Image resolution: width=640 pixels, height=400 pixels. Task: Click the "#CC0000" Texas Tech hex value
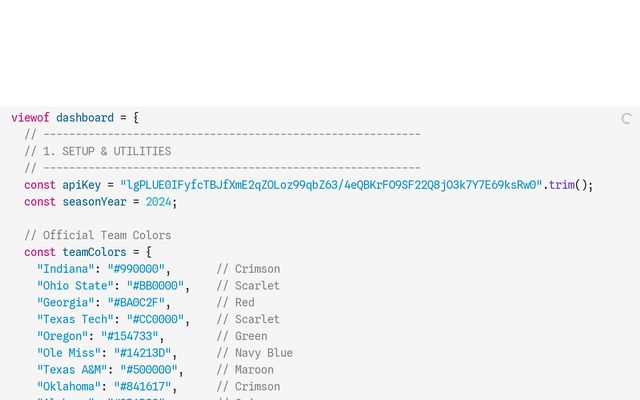[155, 320]
